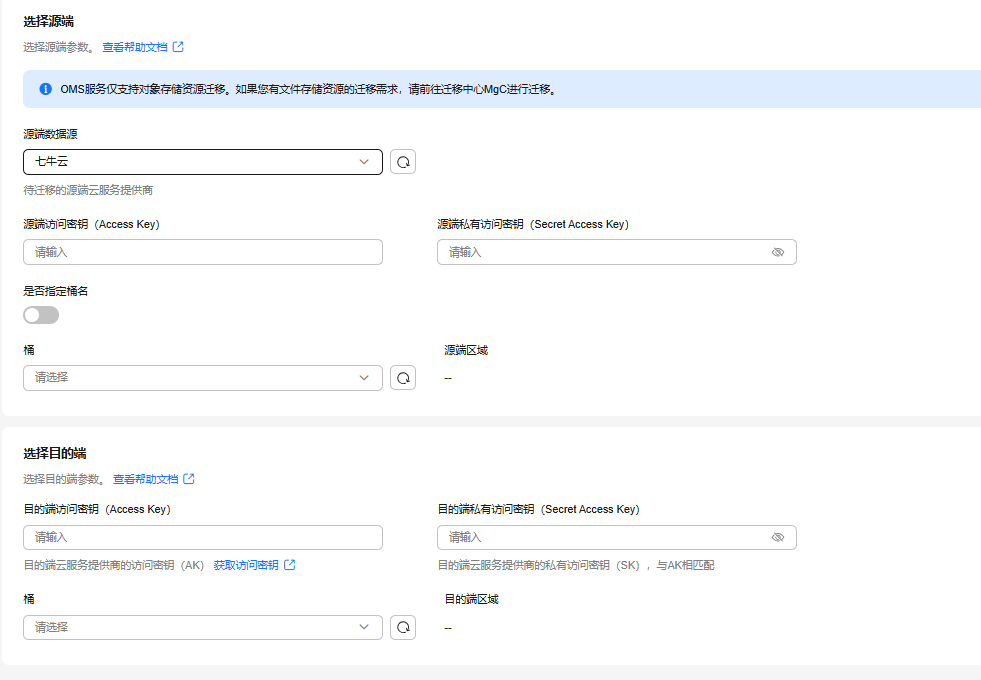Refresh the source bucket list
Image resolution: width=981 pixels, height=680 pixels.
(x=403, y=378)
